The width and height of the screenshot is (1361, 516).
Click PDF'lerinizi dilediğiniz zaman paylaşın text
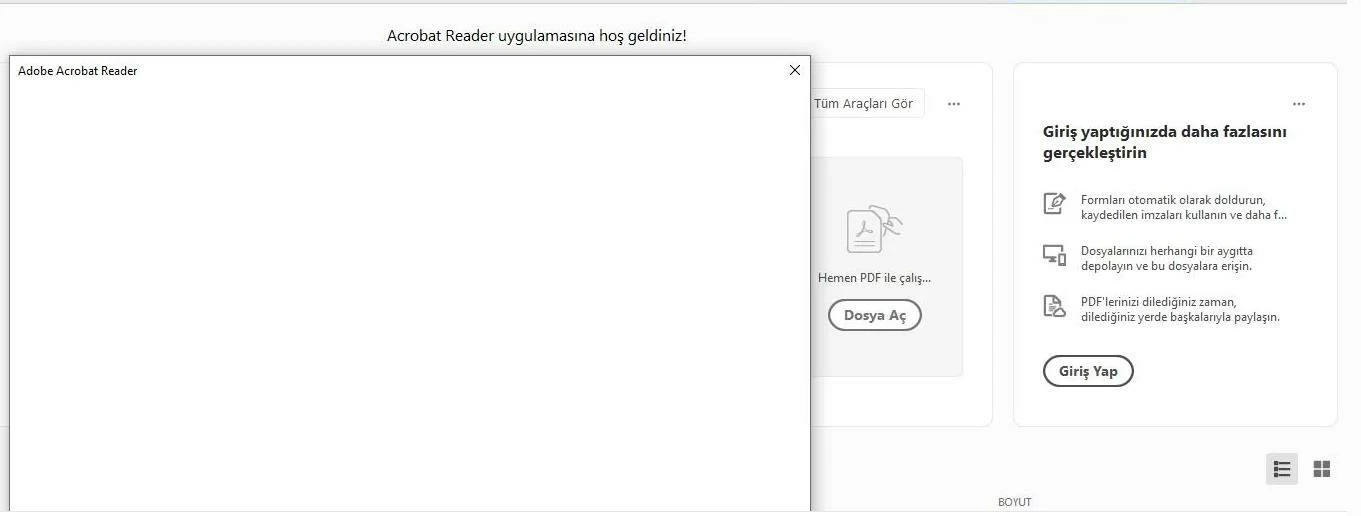point(1180,309)
